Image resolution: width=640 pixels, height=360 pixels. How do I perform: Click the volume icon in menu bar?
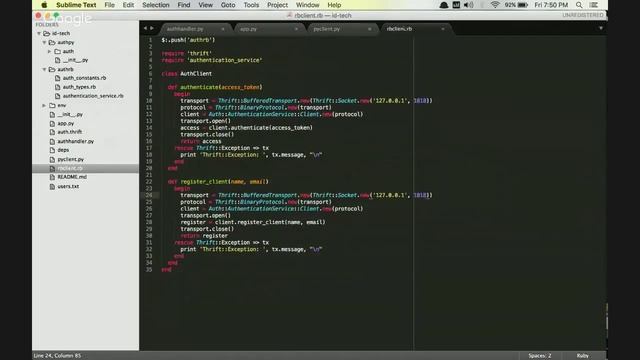pos(469,5)
